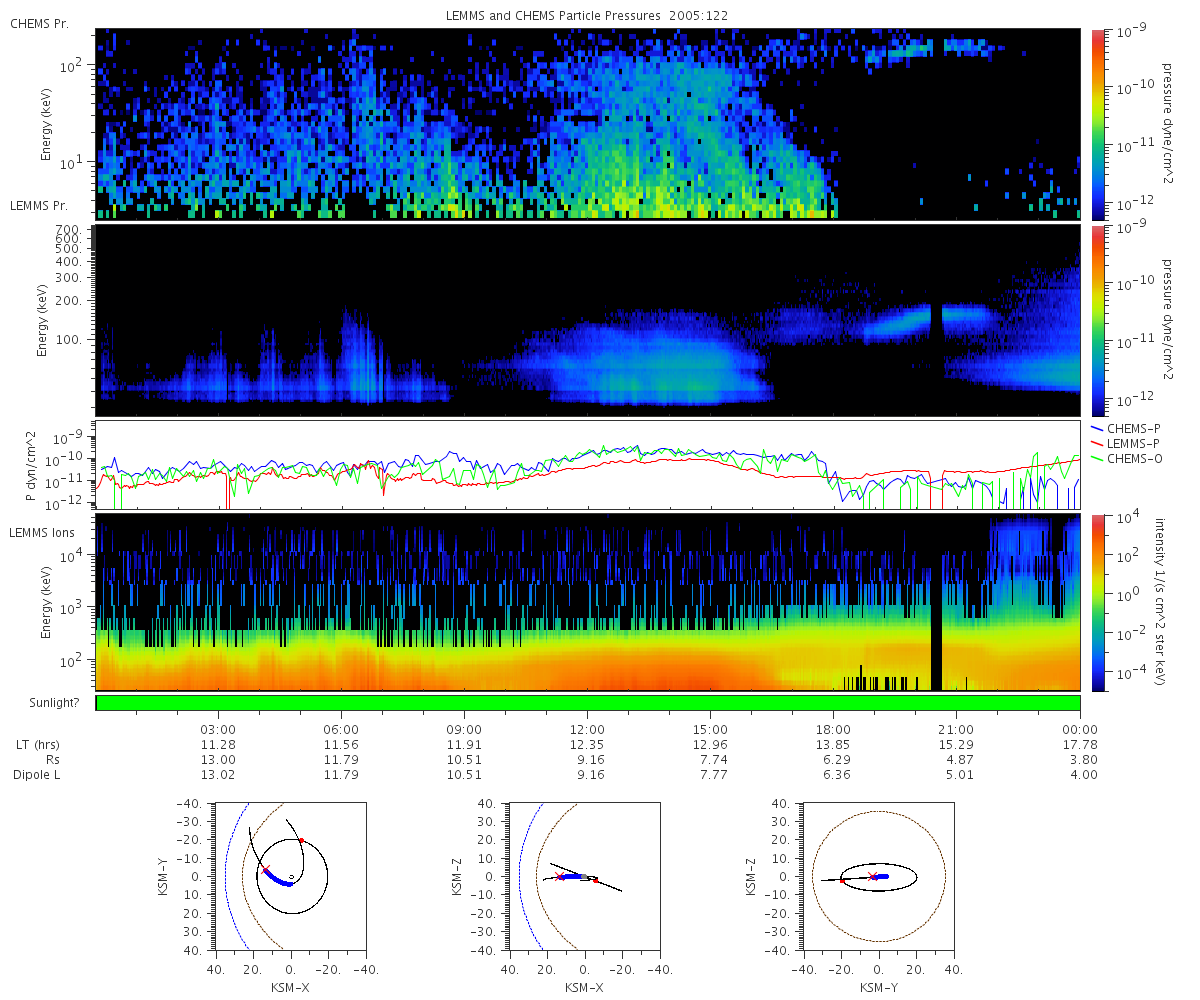Image resolution: width=1200 pixels, height=1000 pixels.
Task: Click the LEMMS Ions intensity spectrogram
Action: click(588, 602)
